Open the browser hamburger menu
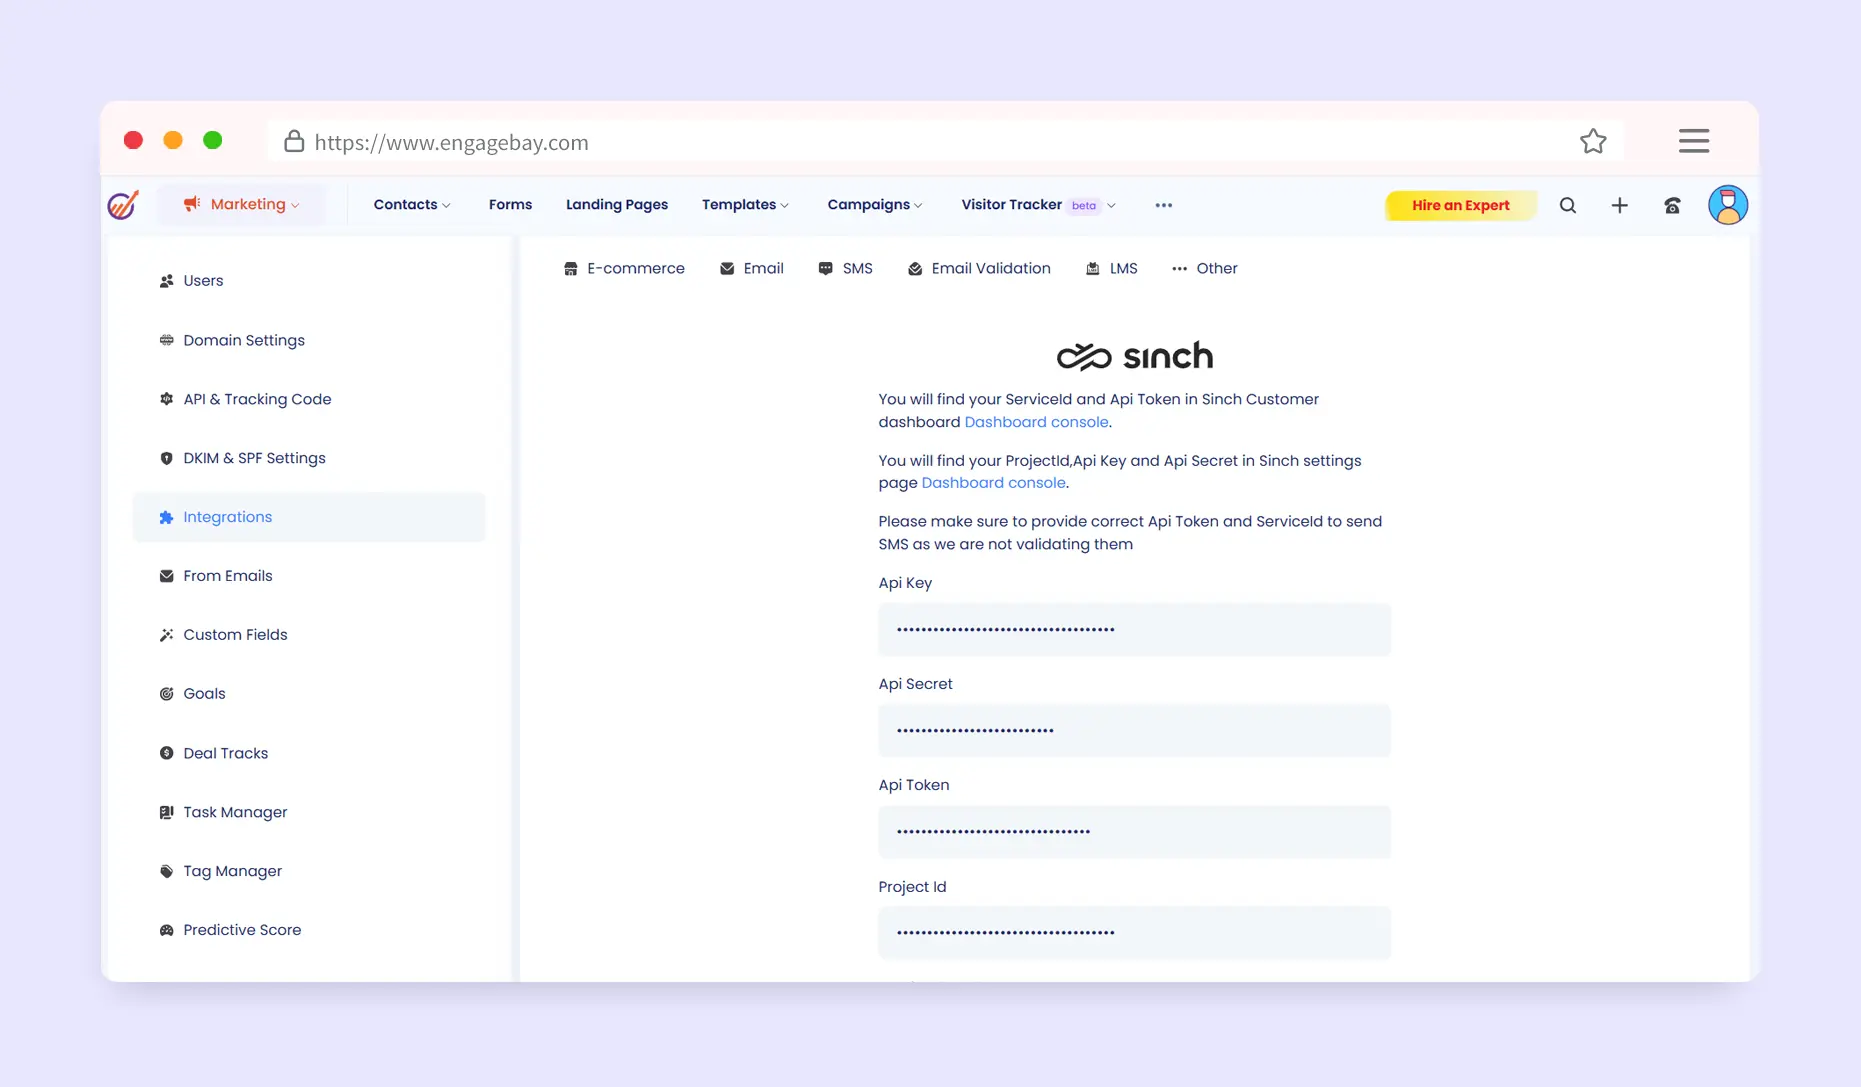The height and width of the screenshot is (1087, 1861). tap(1693, 141)
